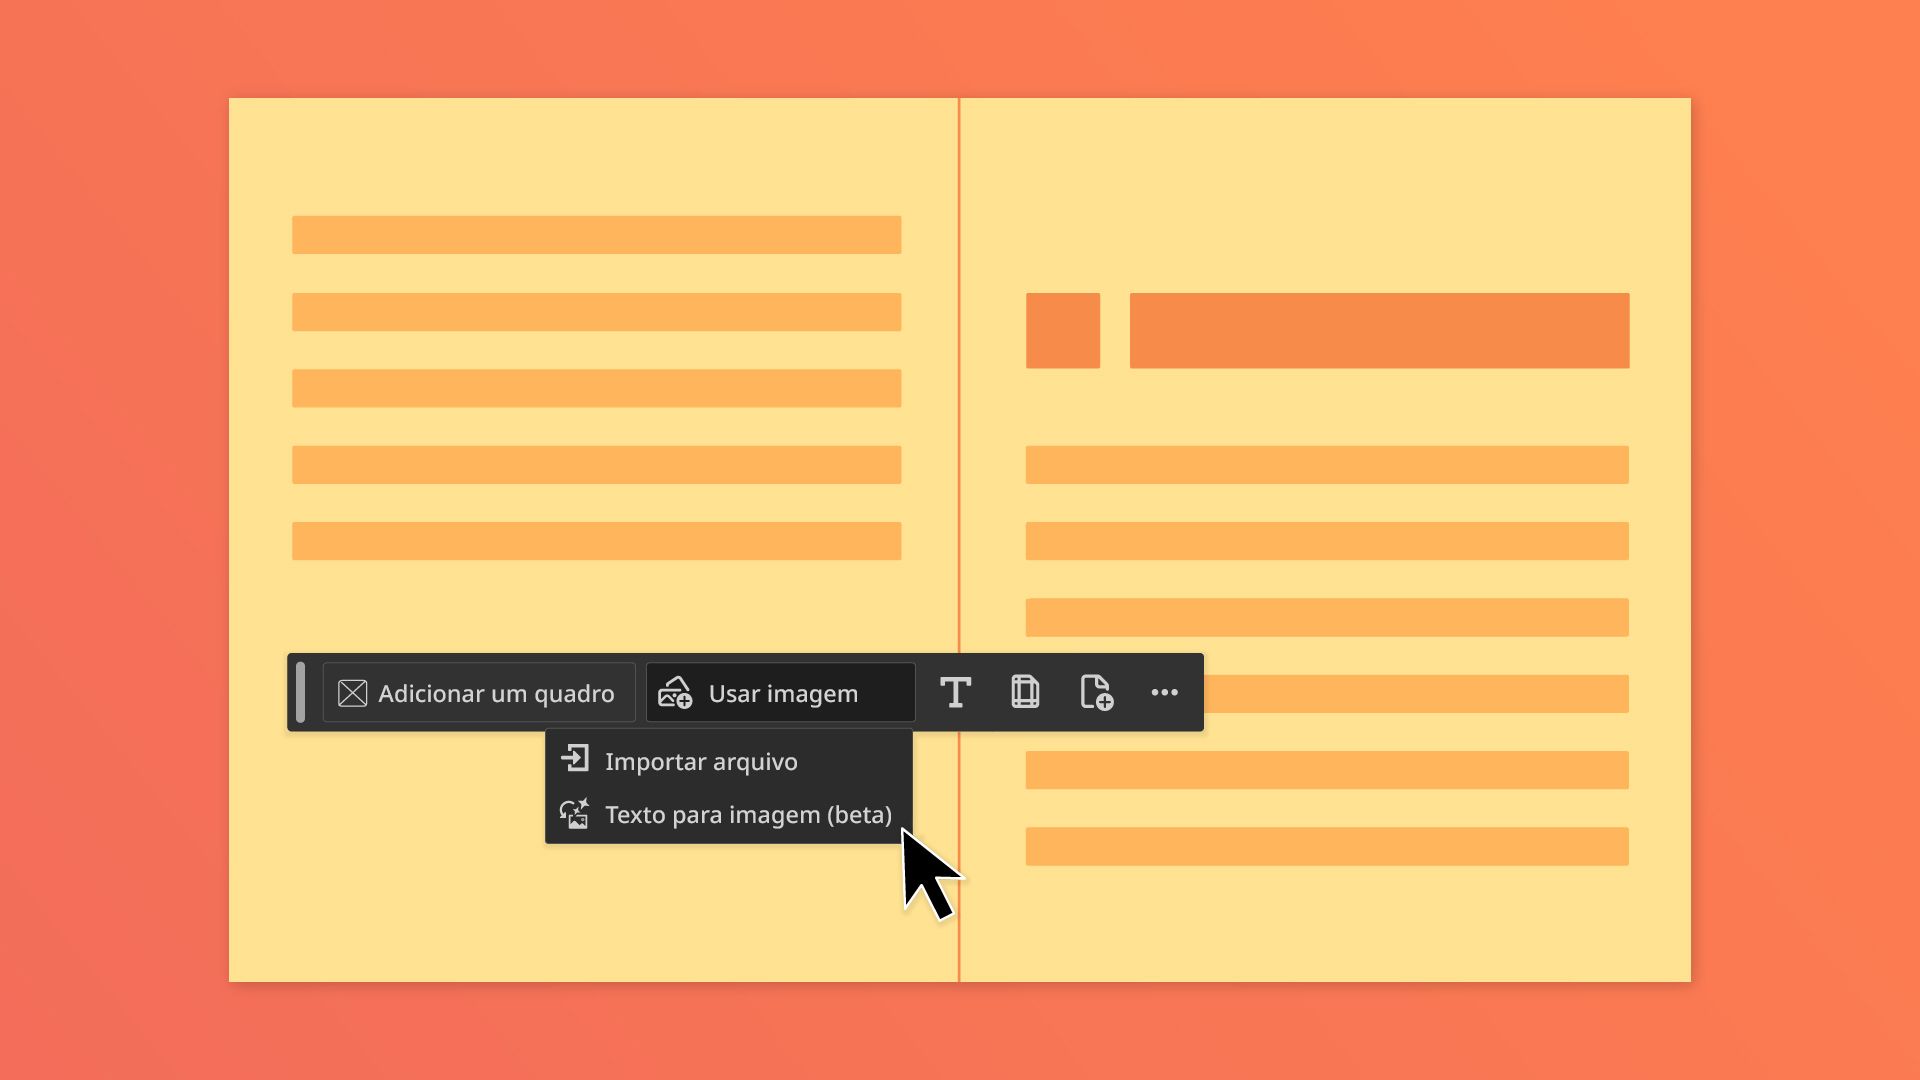This screenshot has height=1080, width=1920.
Task: Expand the Usar imagem dropdown
Action: click(782, 693)
